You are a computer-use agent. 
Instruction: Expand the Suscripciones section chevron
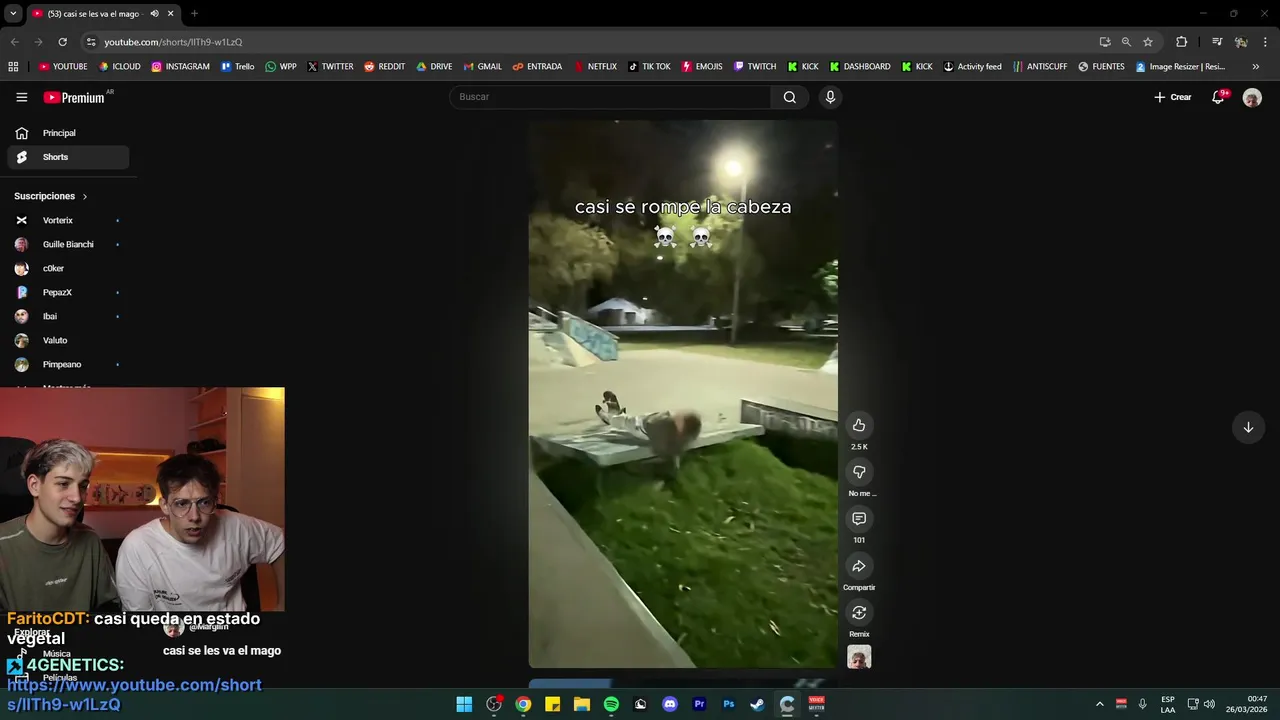point(85,197)
